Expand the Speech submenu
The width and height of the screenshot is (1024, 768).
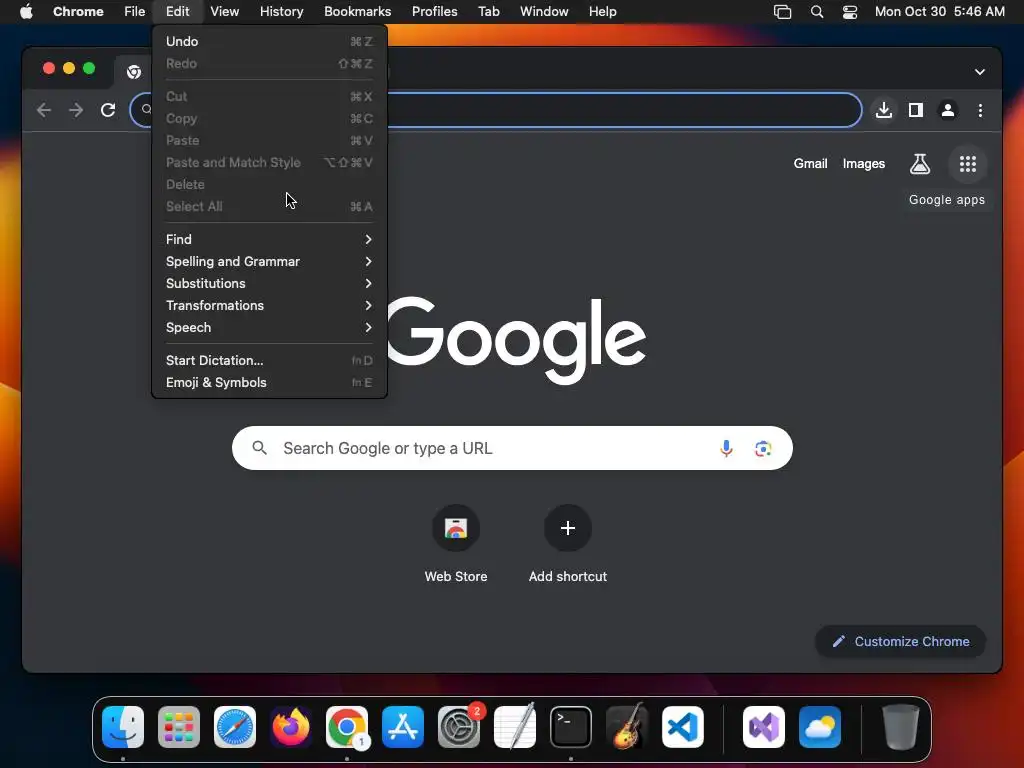pos(268,328)
